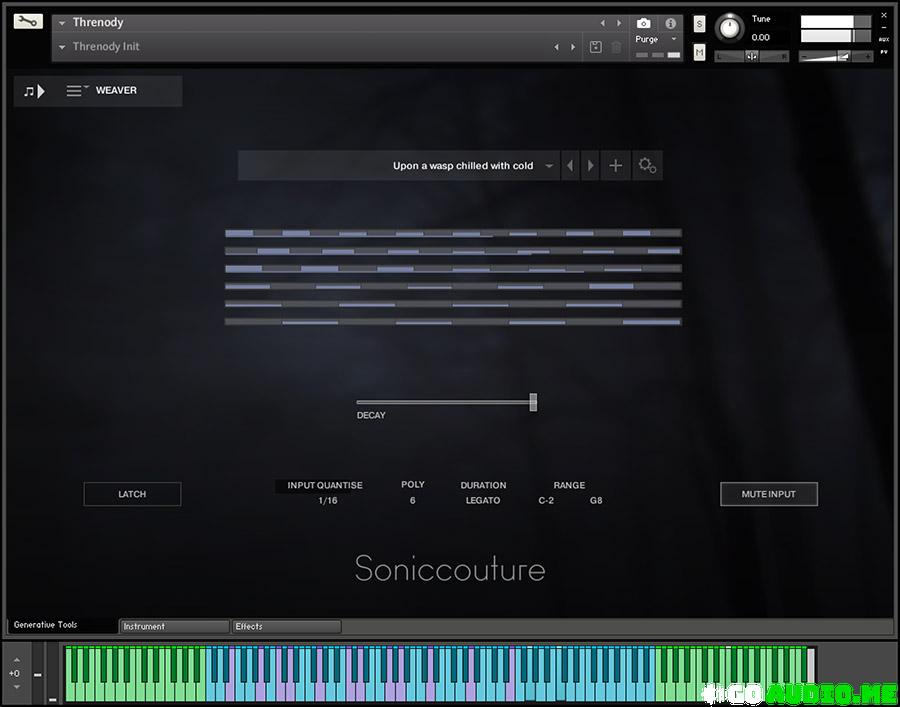Viewport: 900px width, 707px height.
Task: Expand the Threnody instrument name dropdown
Action: pyautogui.click(x=62, y=23)
